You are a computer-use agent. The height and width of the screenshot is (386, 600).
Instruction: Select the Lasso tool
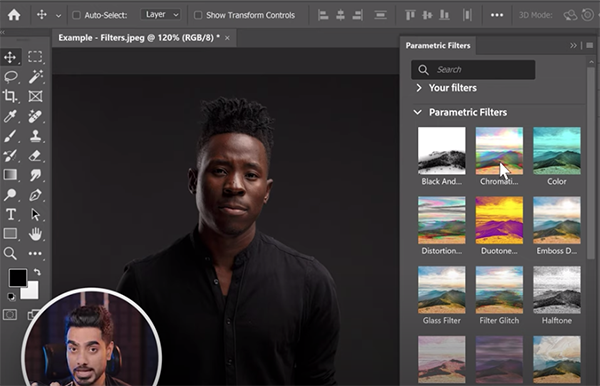pyautogui.click(x=10, y=77)
